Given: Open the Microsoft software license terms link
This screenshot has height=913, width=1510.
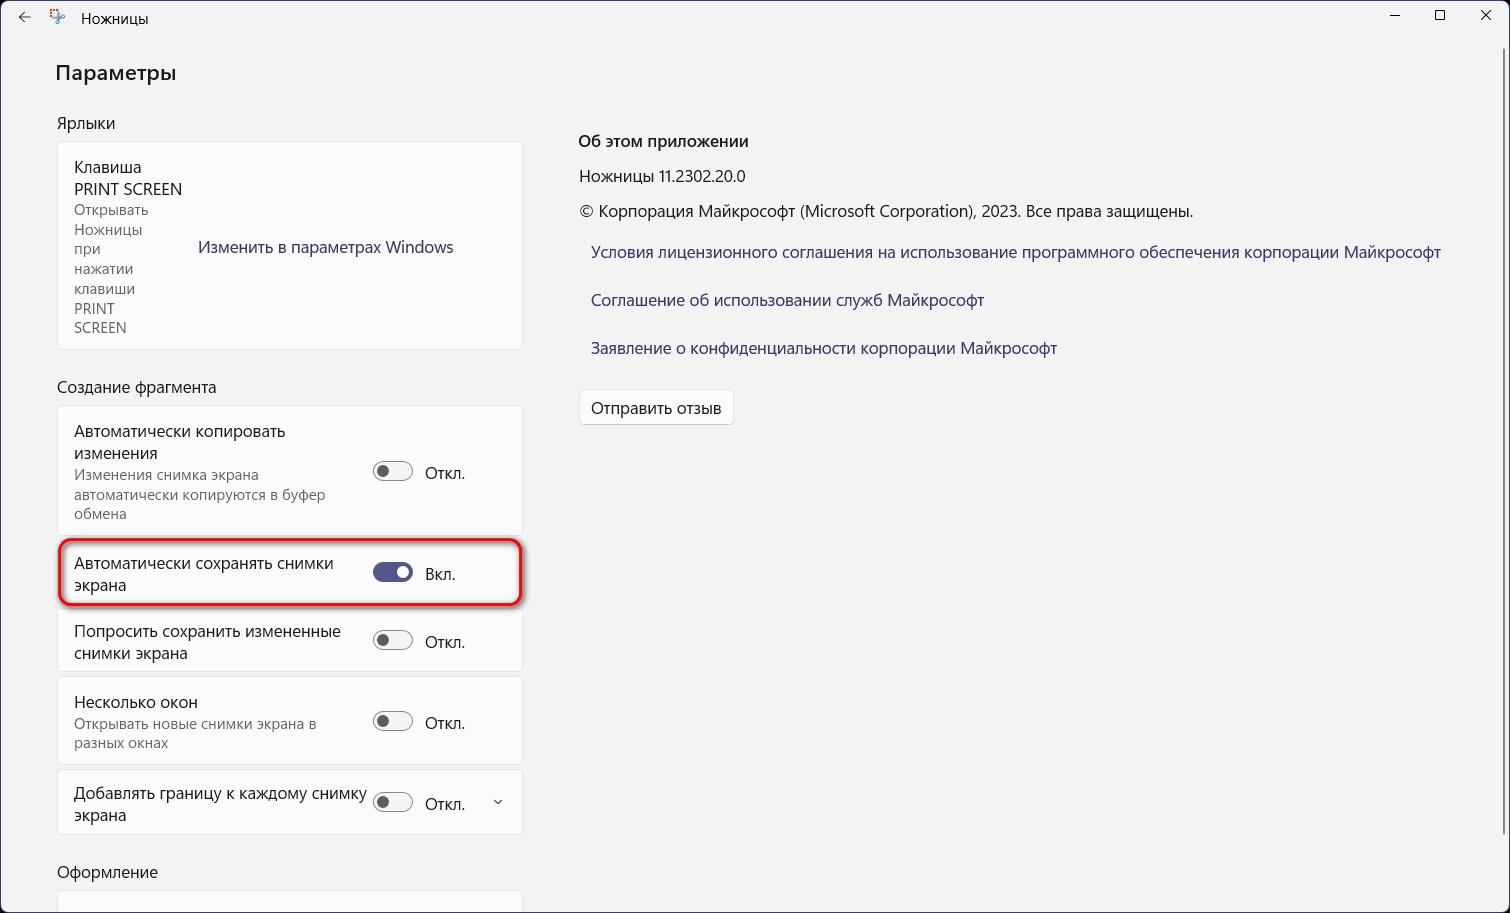Looking at the screenshot, I should pyautogui.click(x=1015, y=252).
